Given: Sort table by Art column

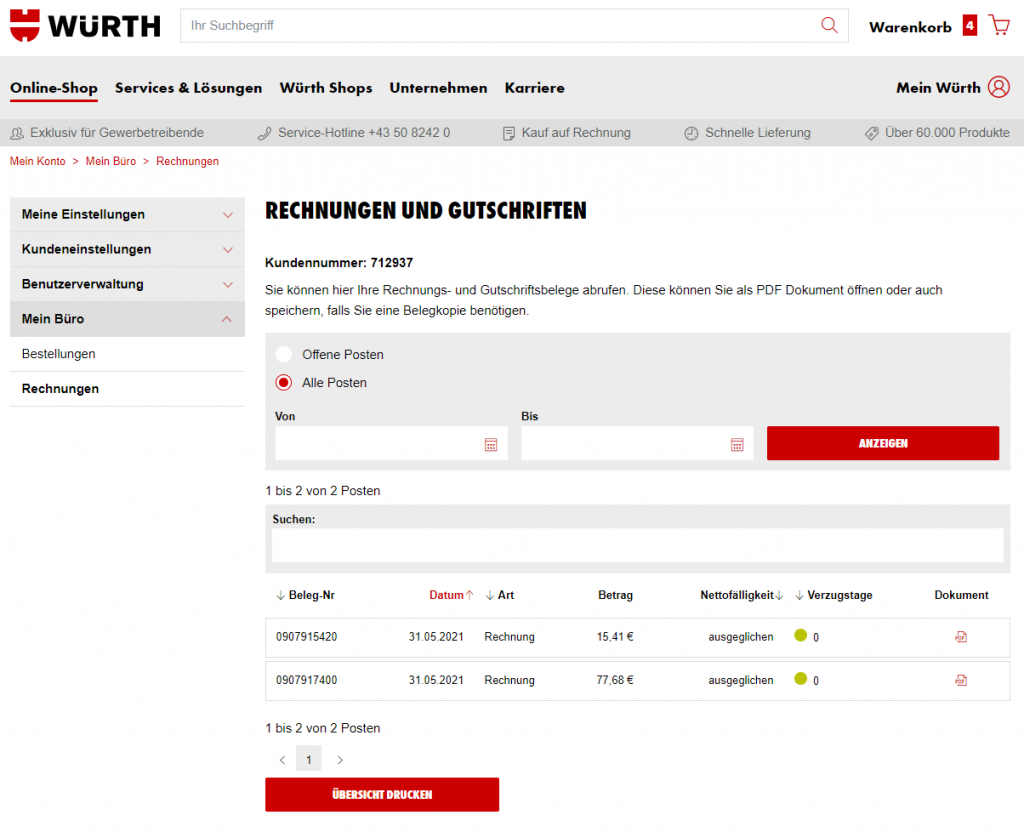Looking at the screenshot, I should (500, 595).
